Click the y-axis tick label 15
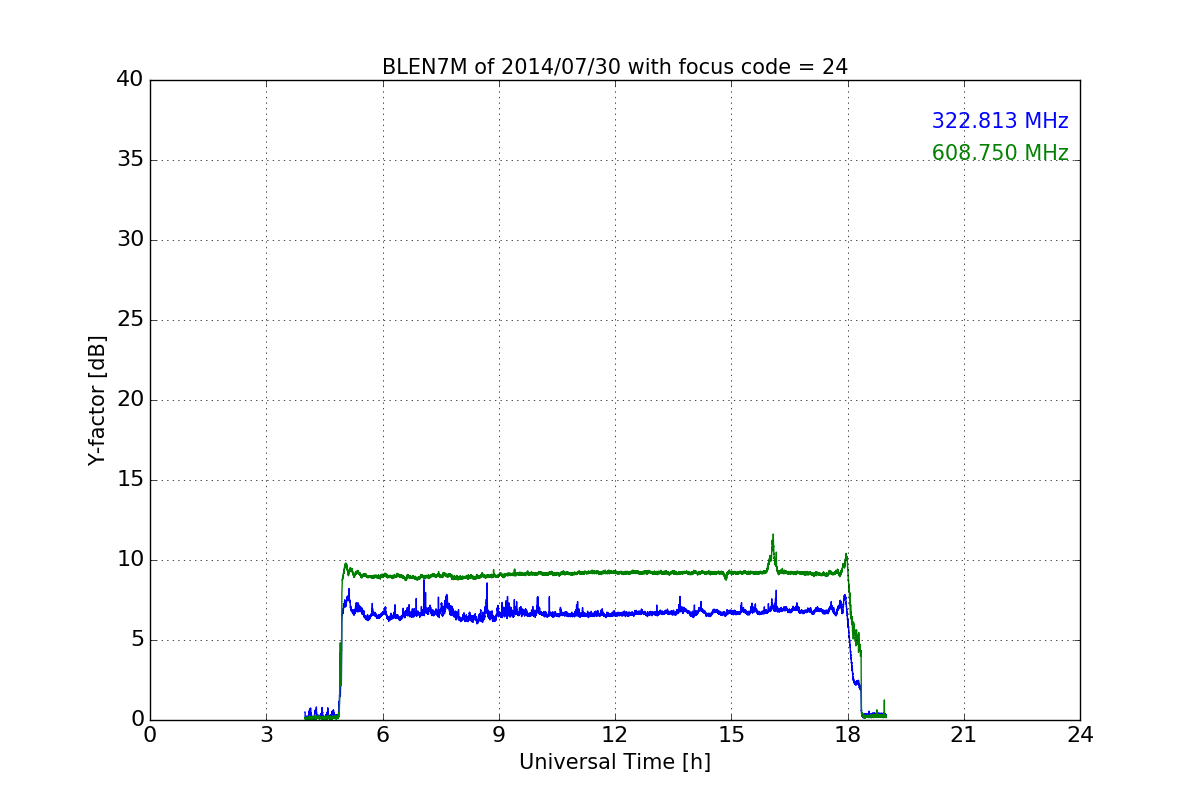The height and width of the screenshot is (800, 1200). (130, 480)
